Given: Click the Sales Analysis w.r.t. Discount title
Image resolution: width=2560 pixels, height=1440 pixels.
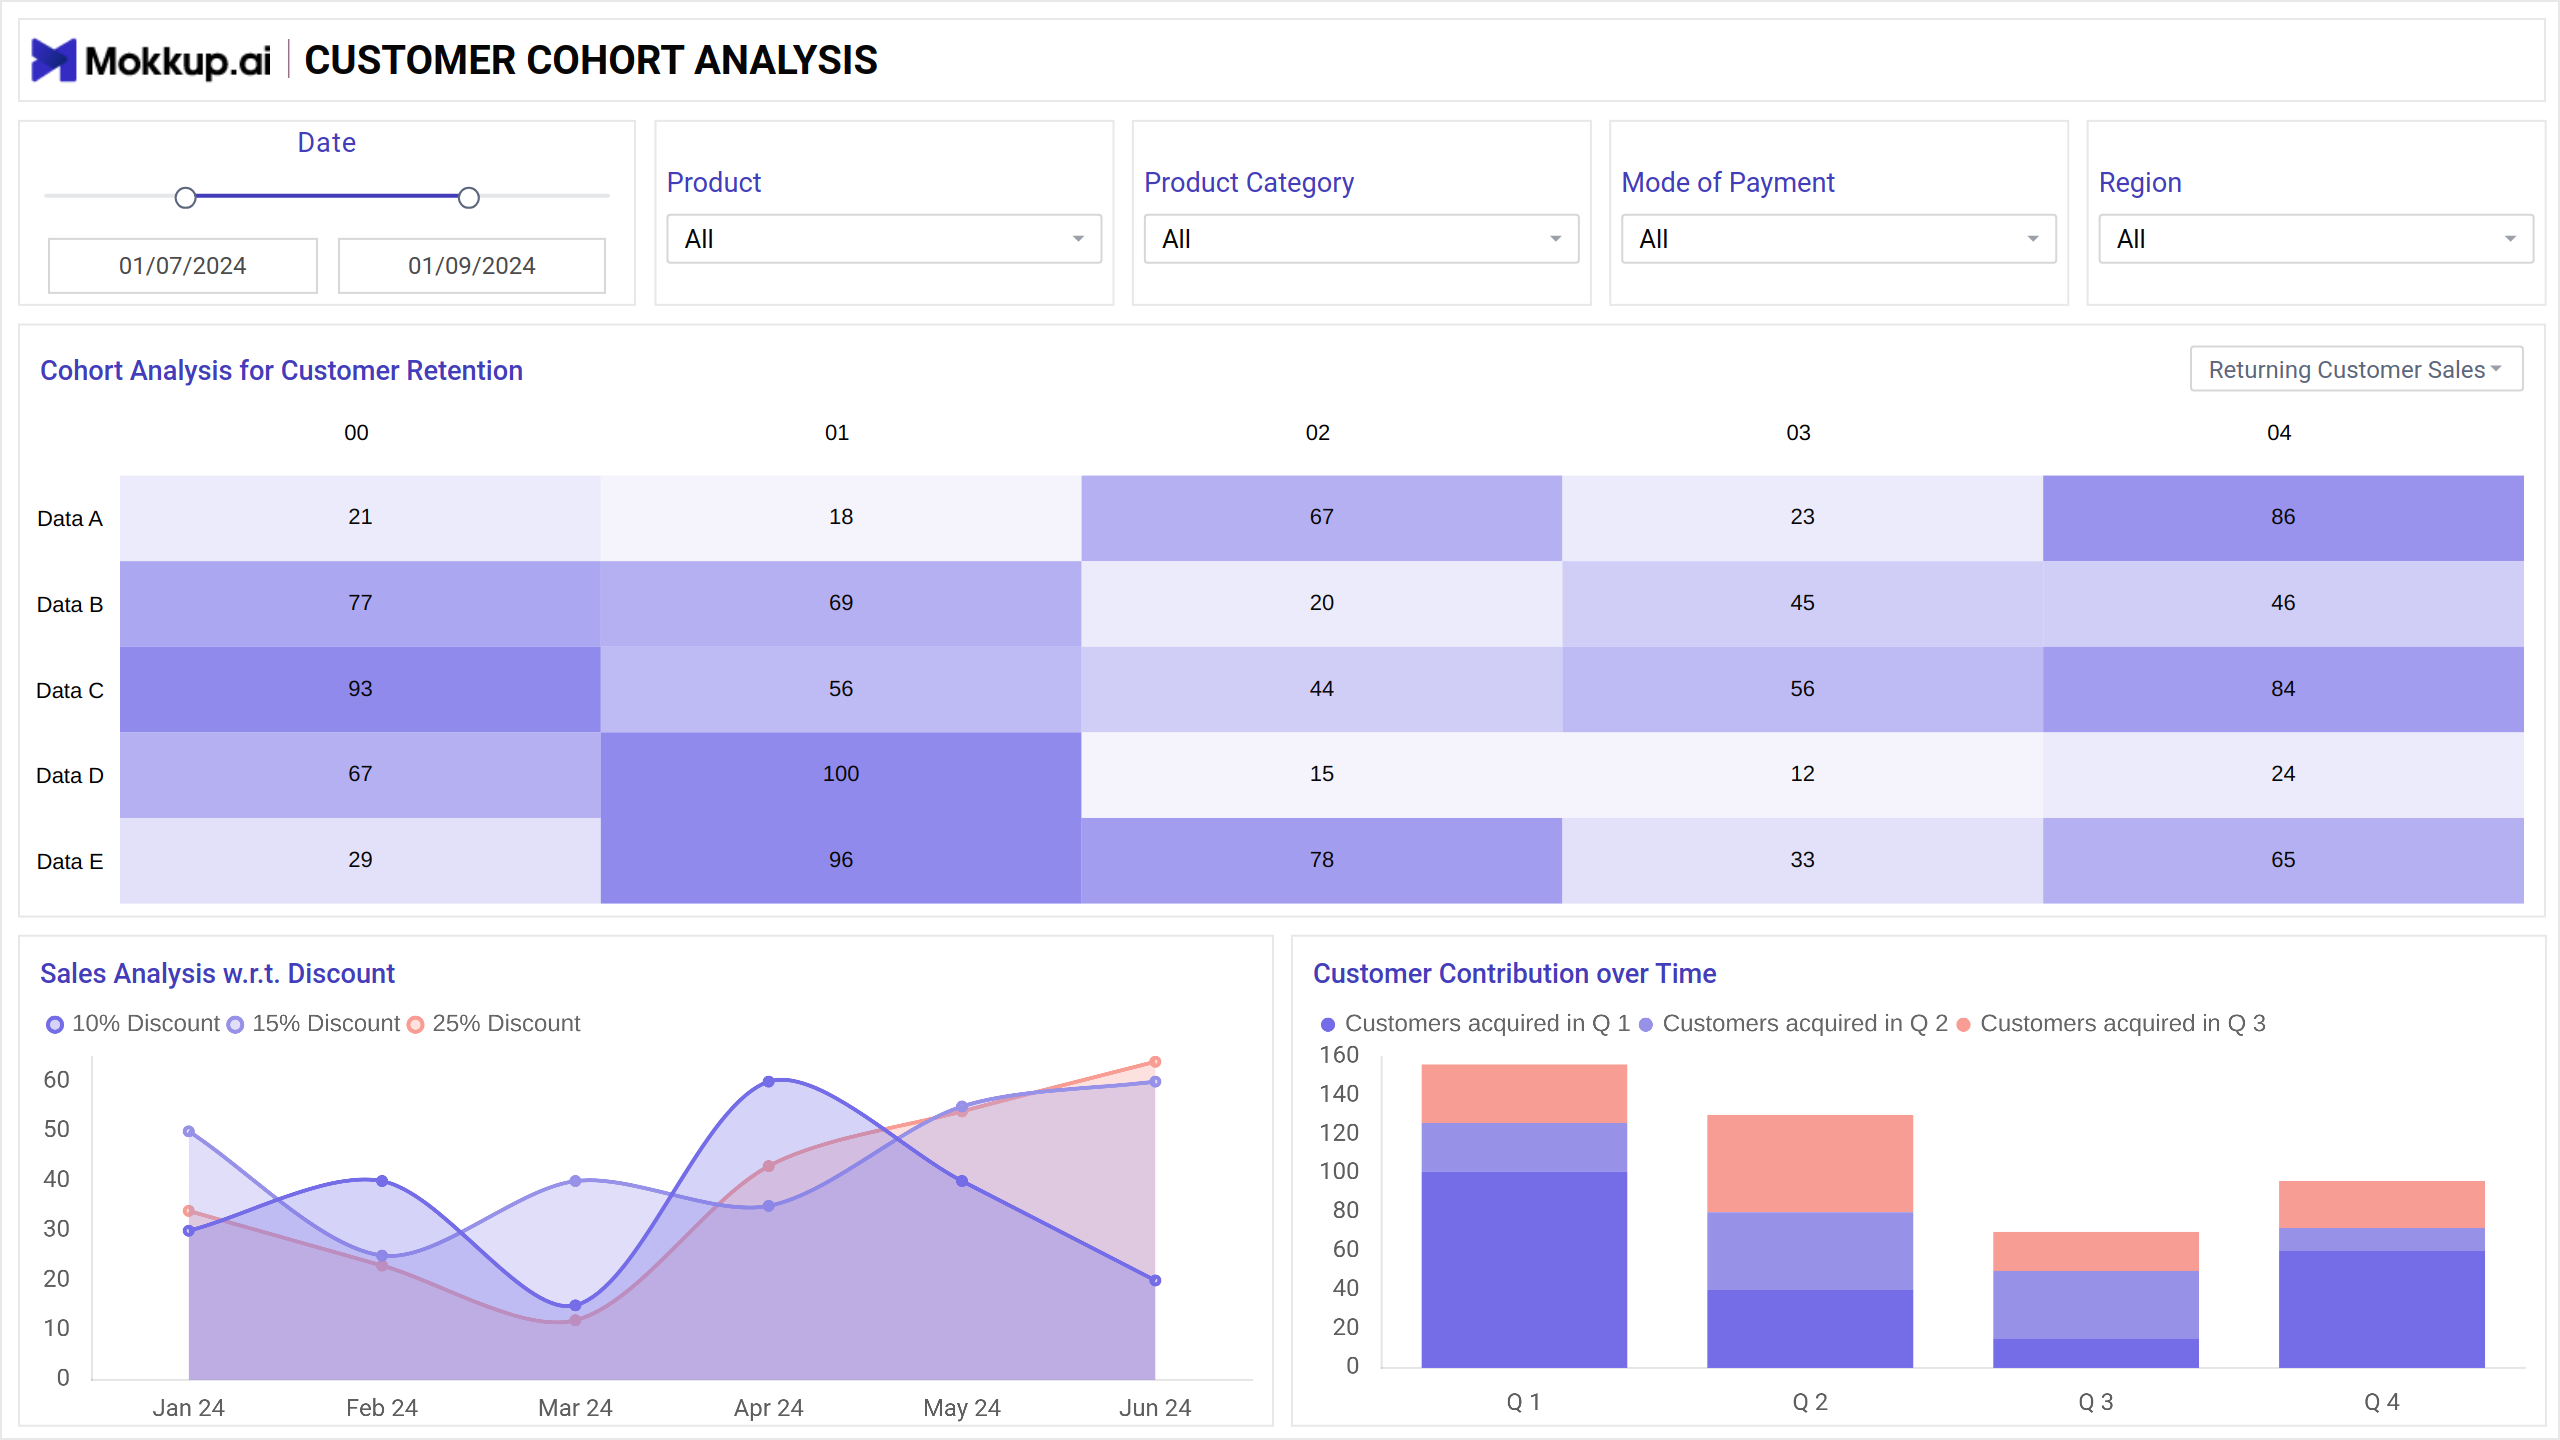Looking at the screenshot, I should pos(217,974).
